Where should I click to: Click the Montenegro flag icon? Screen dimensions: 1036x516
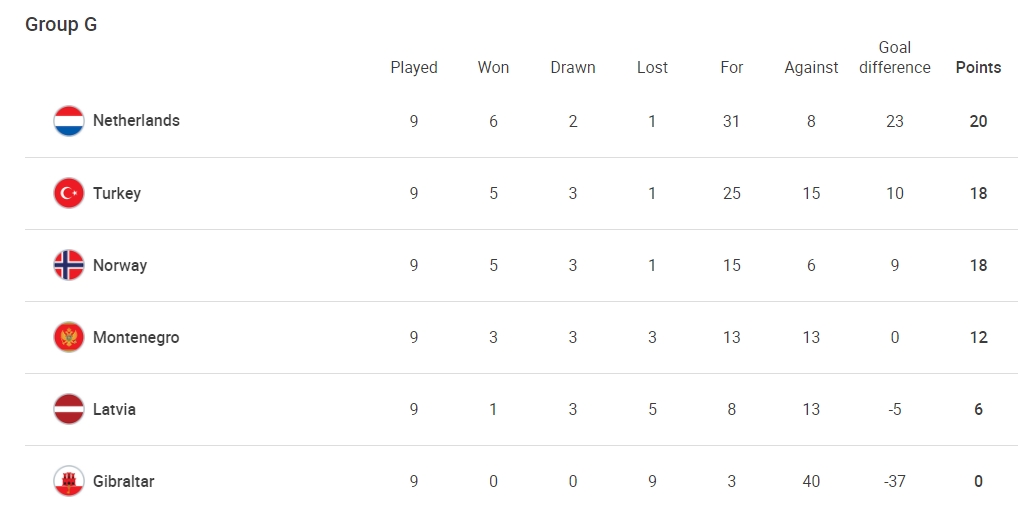(x=69, y=337)
